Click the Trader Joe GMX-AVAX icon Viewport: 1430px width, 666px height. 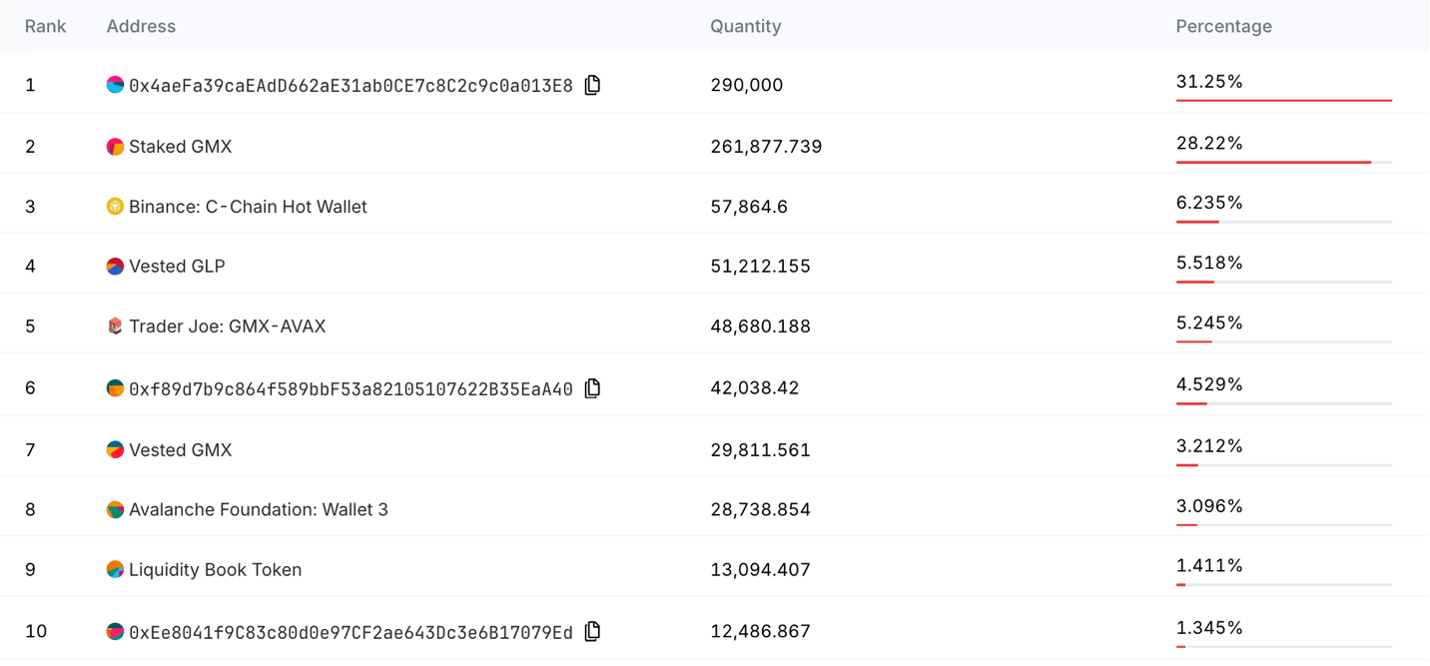coord(115,326)
